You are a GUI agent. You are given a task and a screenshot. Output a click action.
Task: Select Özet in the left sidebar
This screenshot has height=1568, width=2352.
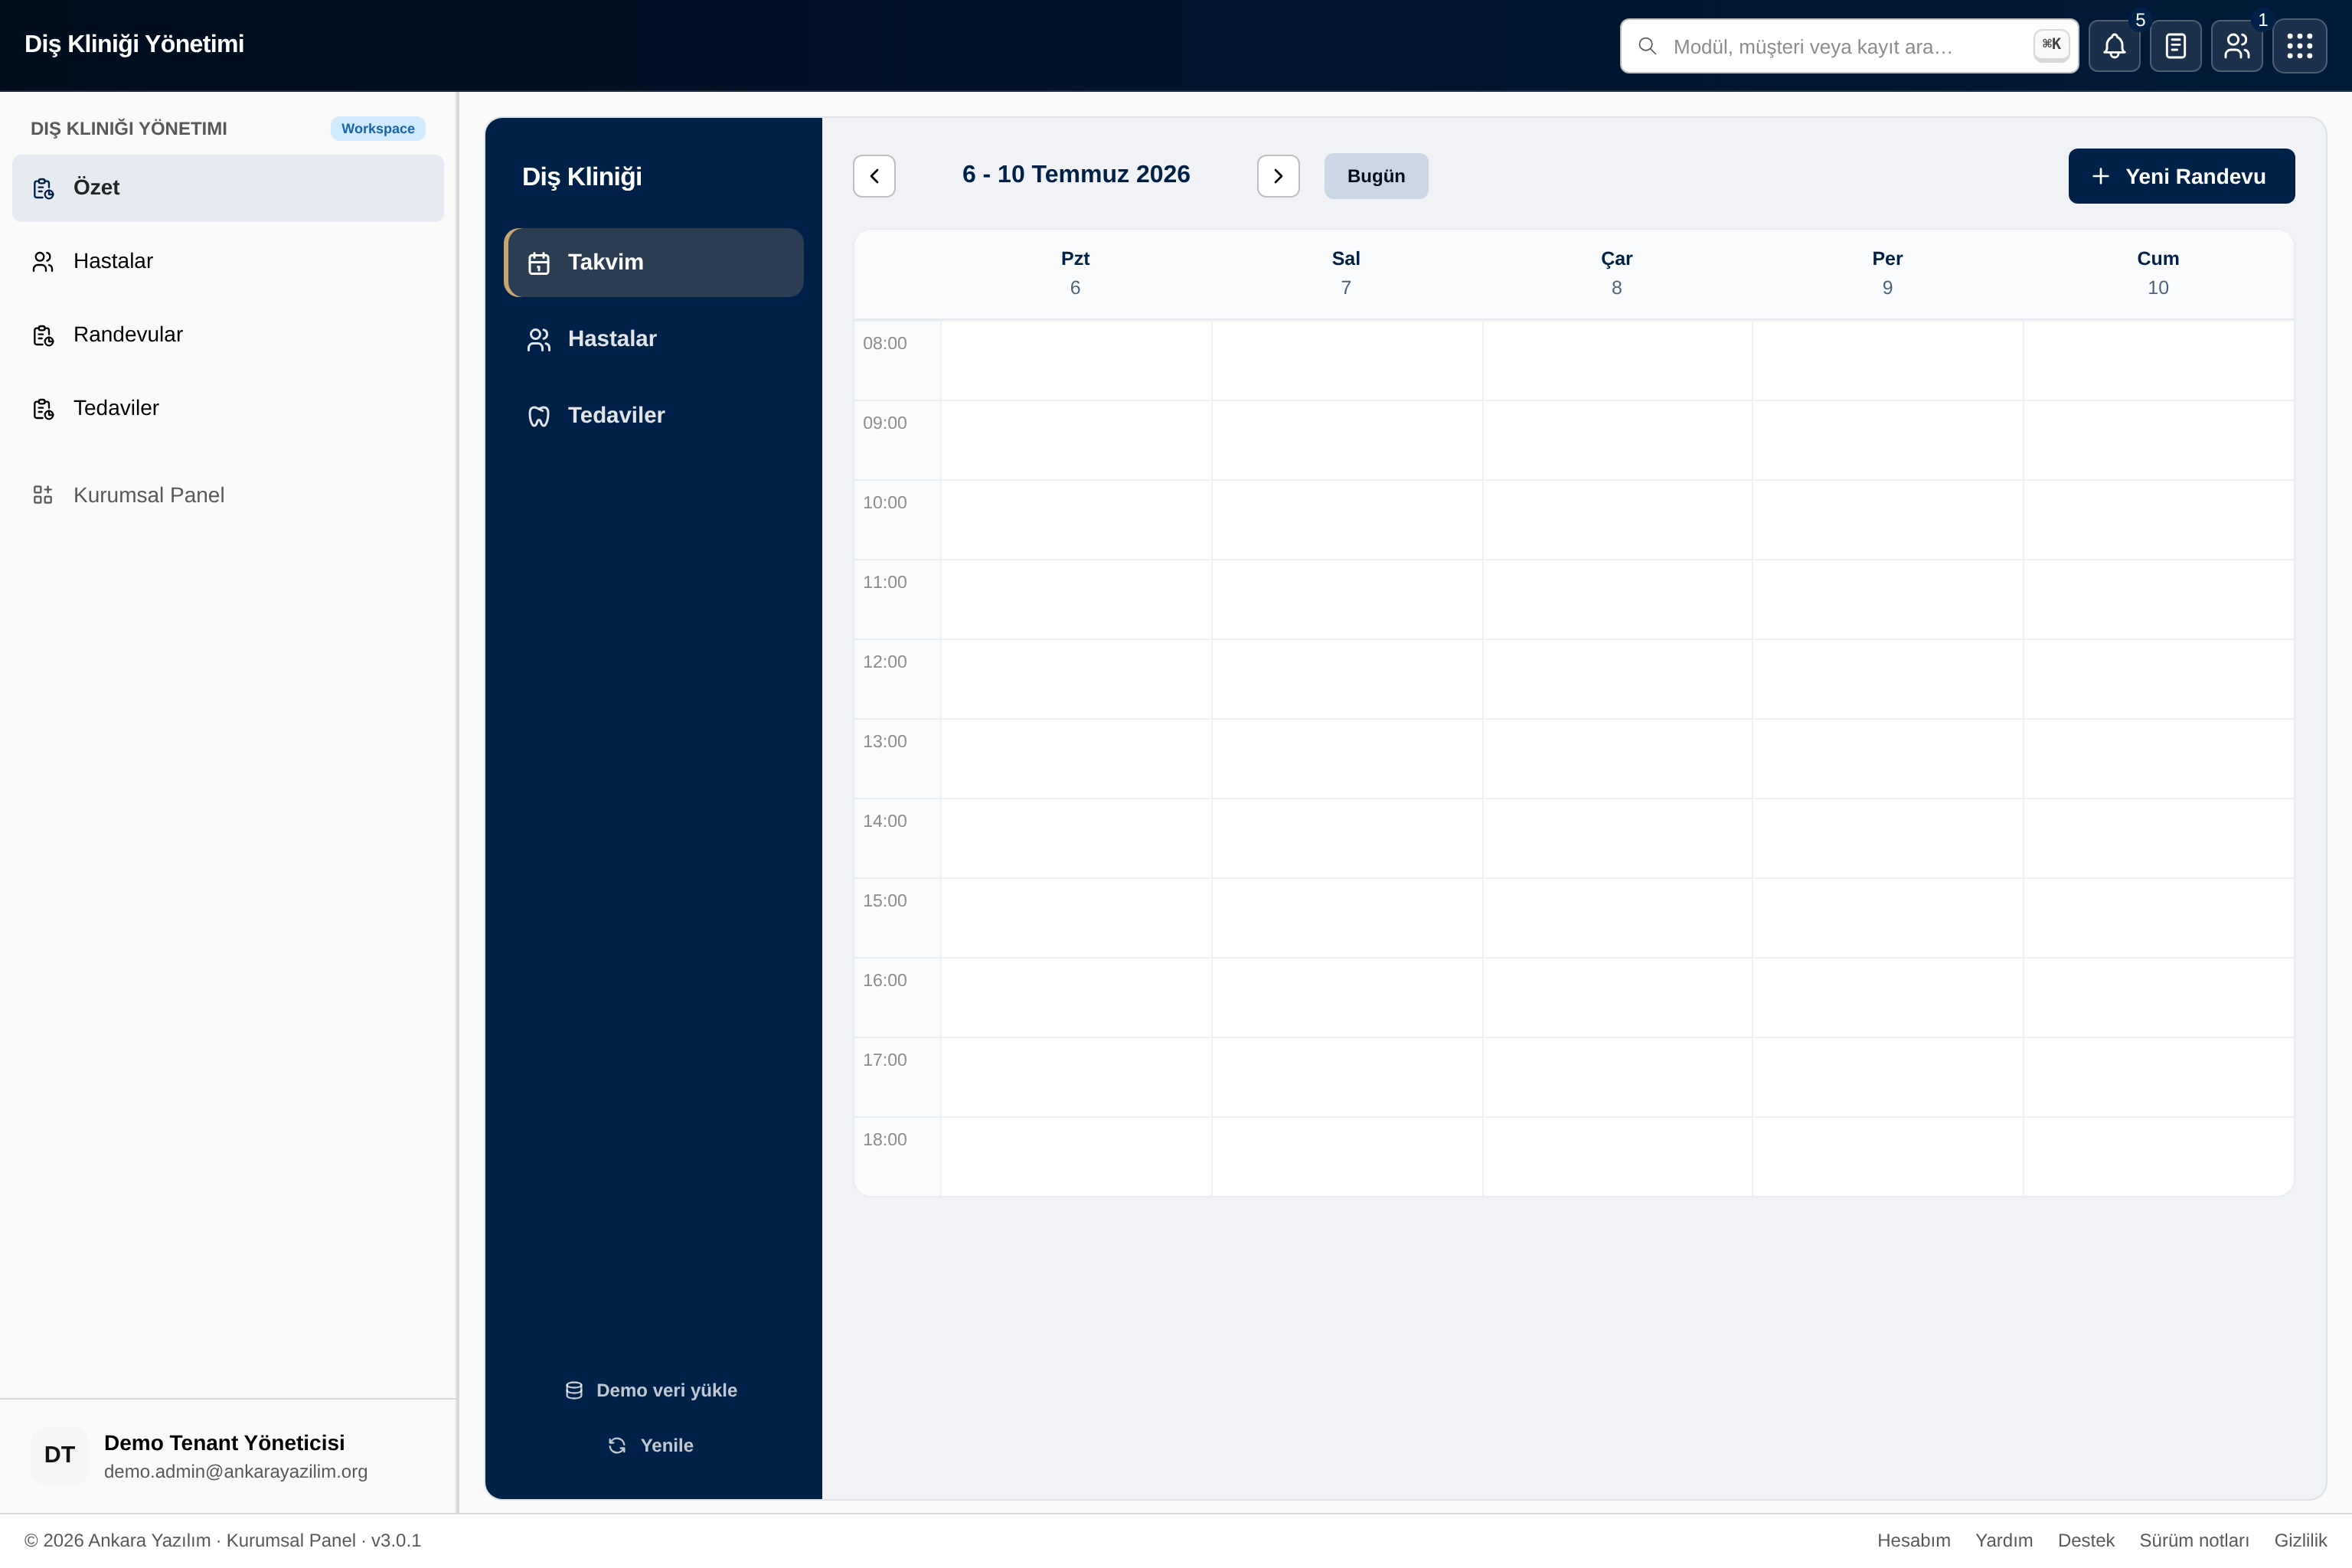point(228,188)
